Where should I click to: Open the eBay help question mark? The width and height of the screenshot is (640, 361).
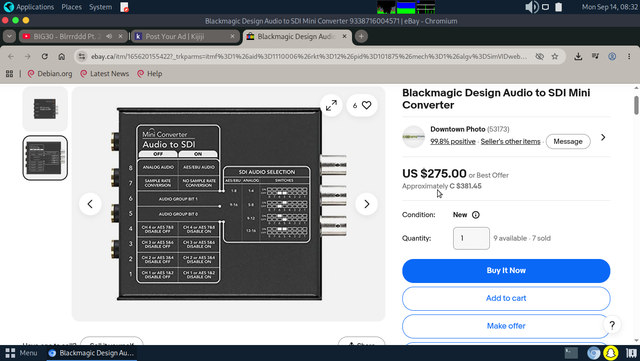tap(612, 325)
